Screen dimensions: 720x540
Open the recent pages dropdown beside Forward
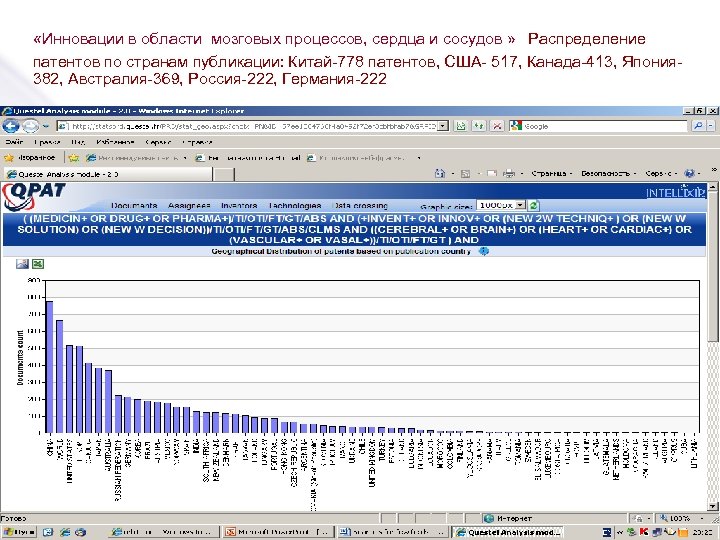pos(45,126)
